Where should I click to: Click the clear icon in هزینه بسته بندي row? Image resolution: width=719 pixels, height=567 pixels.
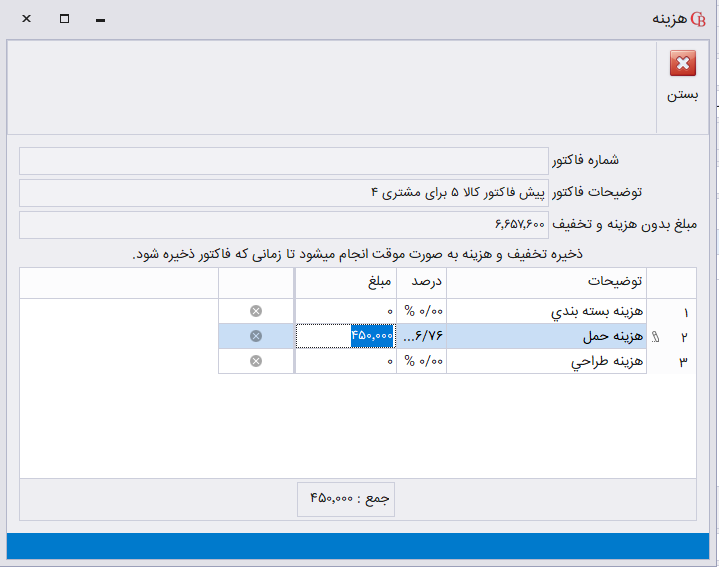click(x=256, y=311)
